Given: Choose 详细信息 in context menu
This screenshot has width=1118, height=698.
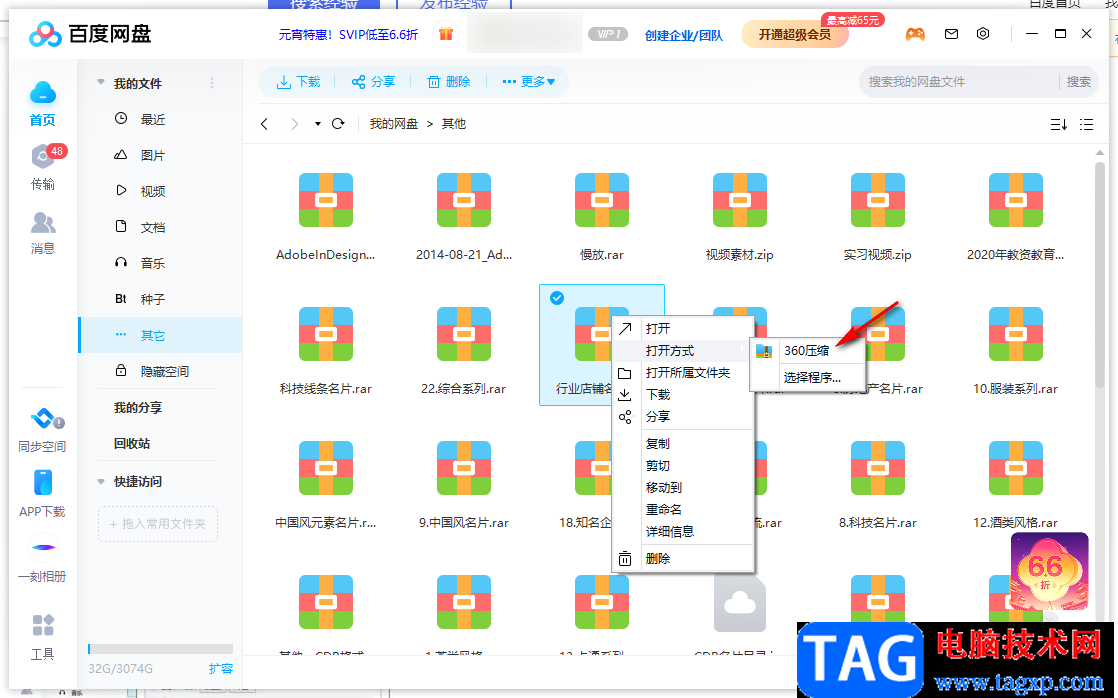Looking at the screenshot, I should pos(683,531).
